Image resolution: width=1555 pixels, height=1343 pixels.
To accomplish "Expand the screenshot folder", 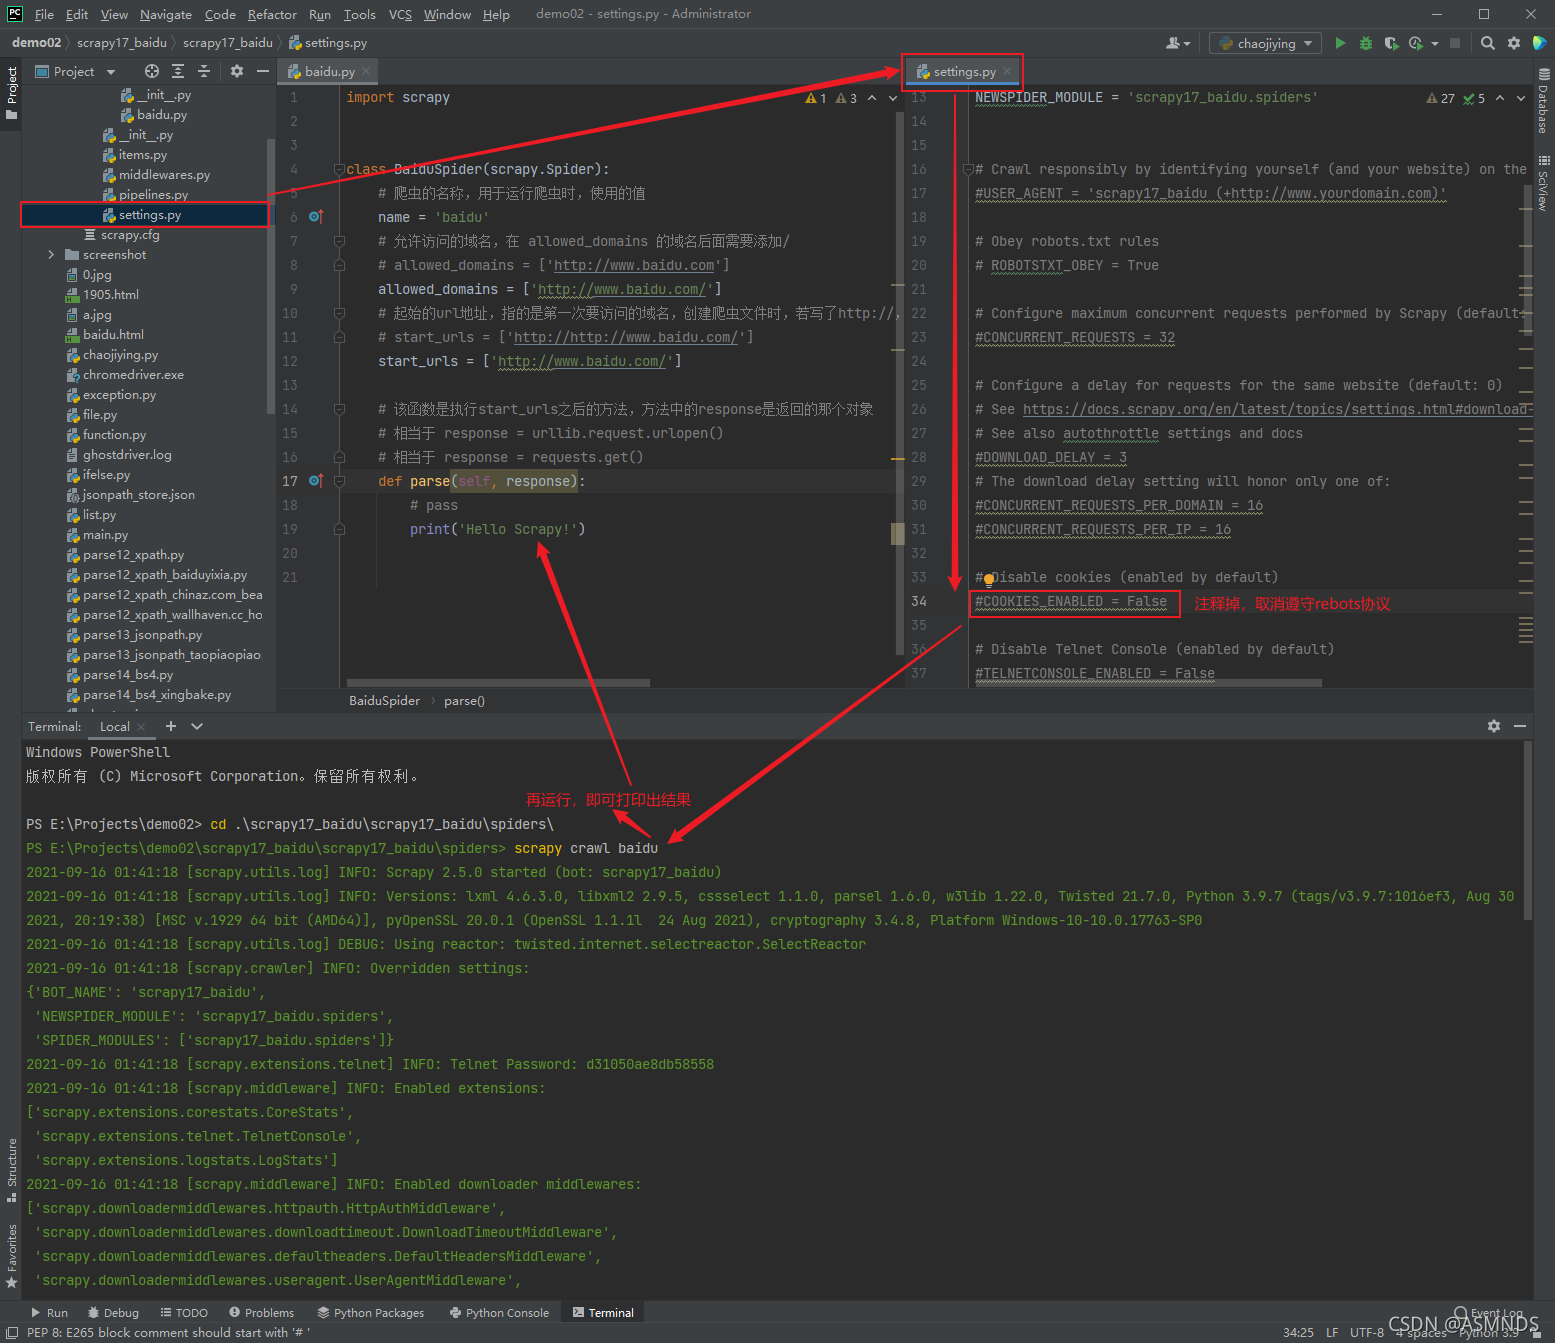I will (51, 255).
